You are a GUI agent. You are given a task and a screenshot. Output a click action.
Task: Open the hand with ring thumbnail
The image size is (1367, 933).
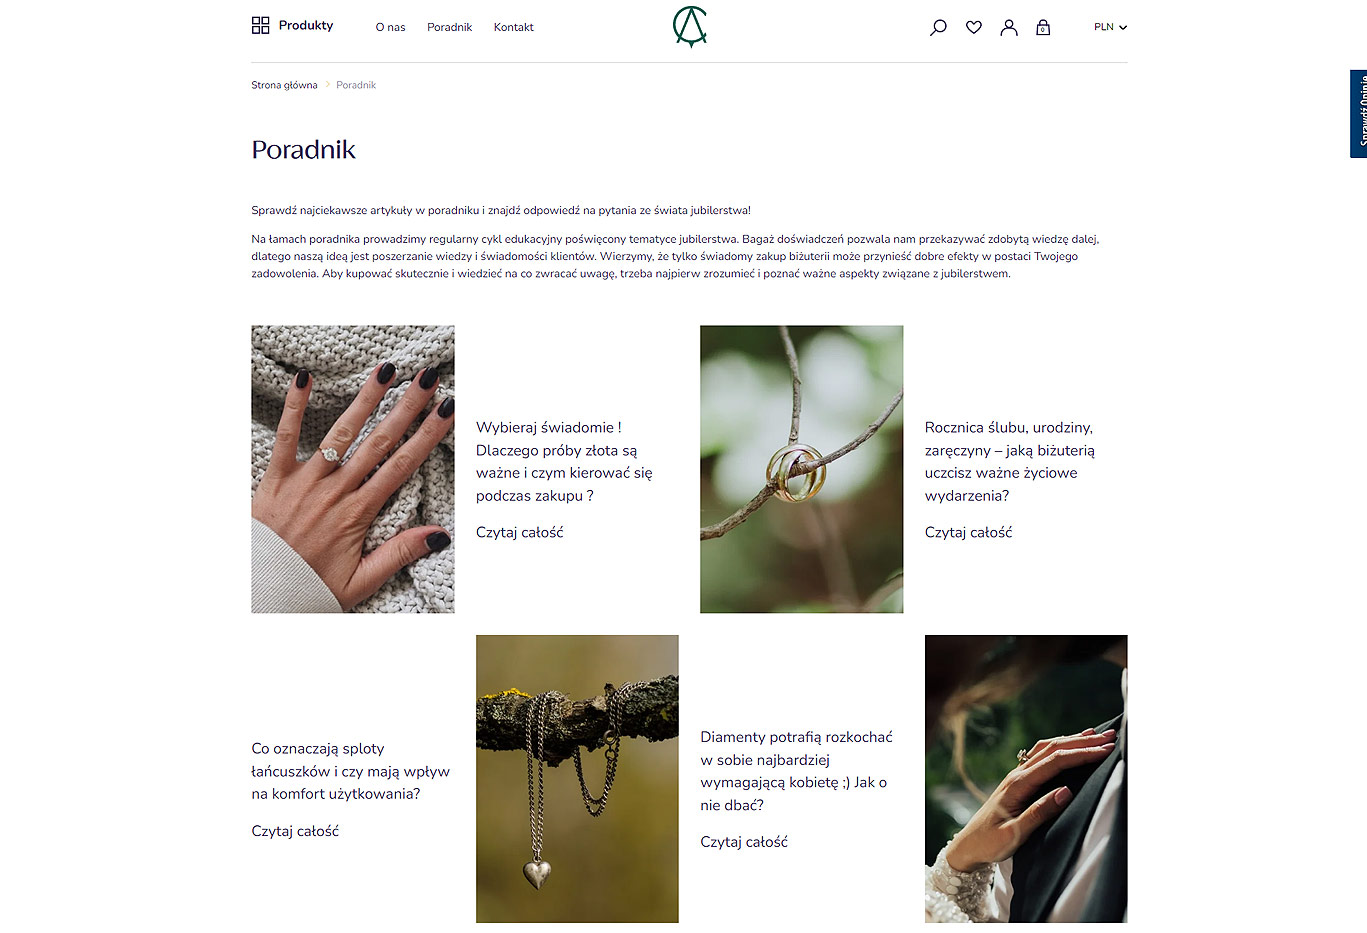[353, 469]
